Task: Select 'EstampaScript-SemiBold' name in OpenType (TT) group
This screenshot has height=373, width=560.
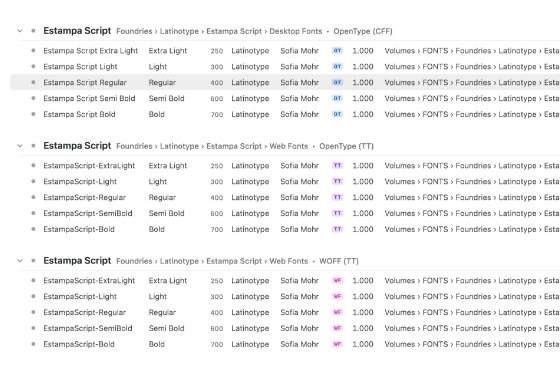Action: point(88,213)
